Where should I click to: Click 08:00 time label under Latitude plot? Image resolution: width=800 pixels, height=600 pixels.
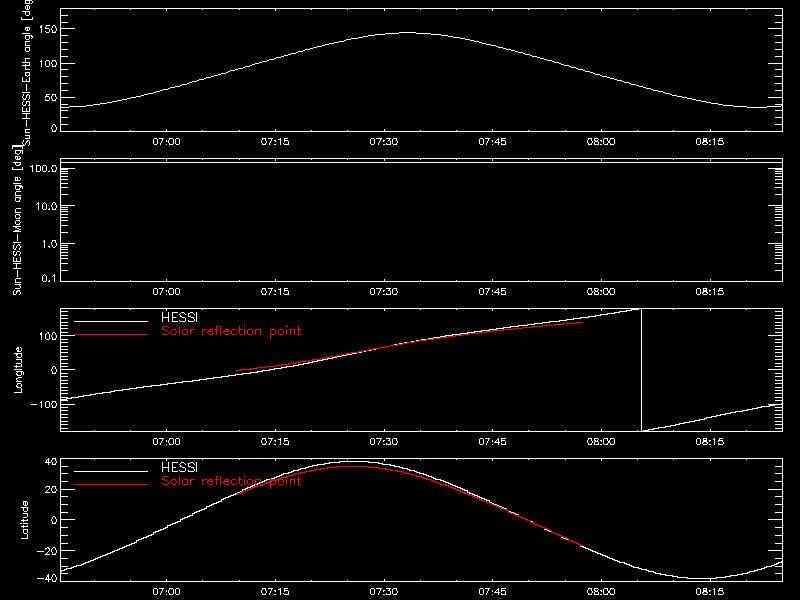click(x=601, y=592)
